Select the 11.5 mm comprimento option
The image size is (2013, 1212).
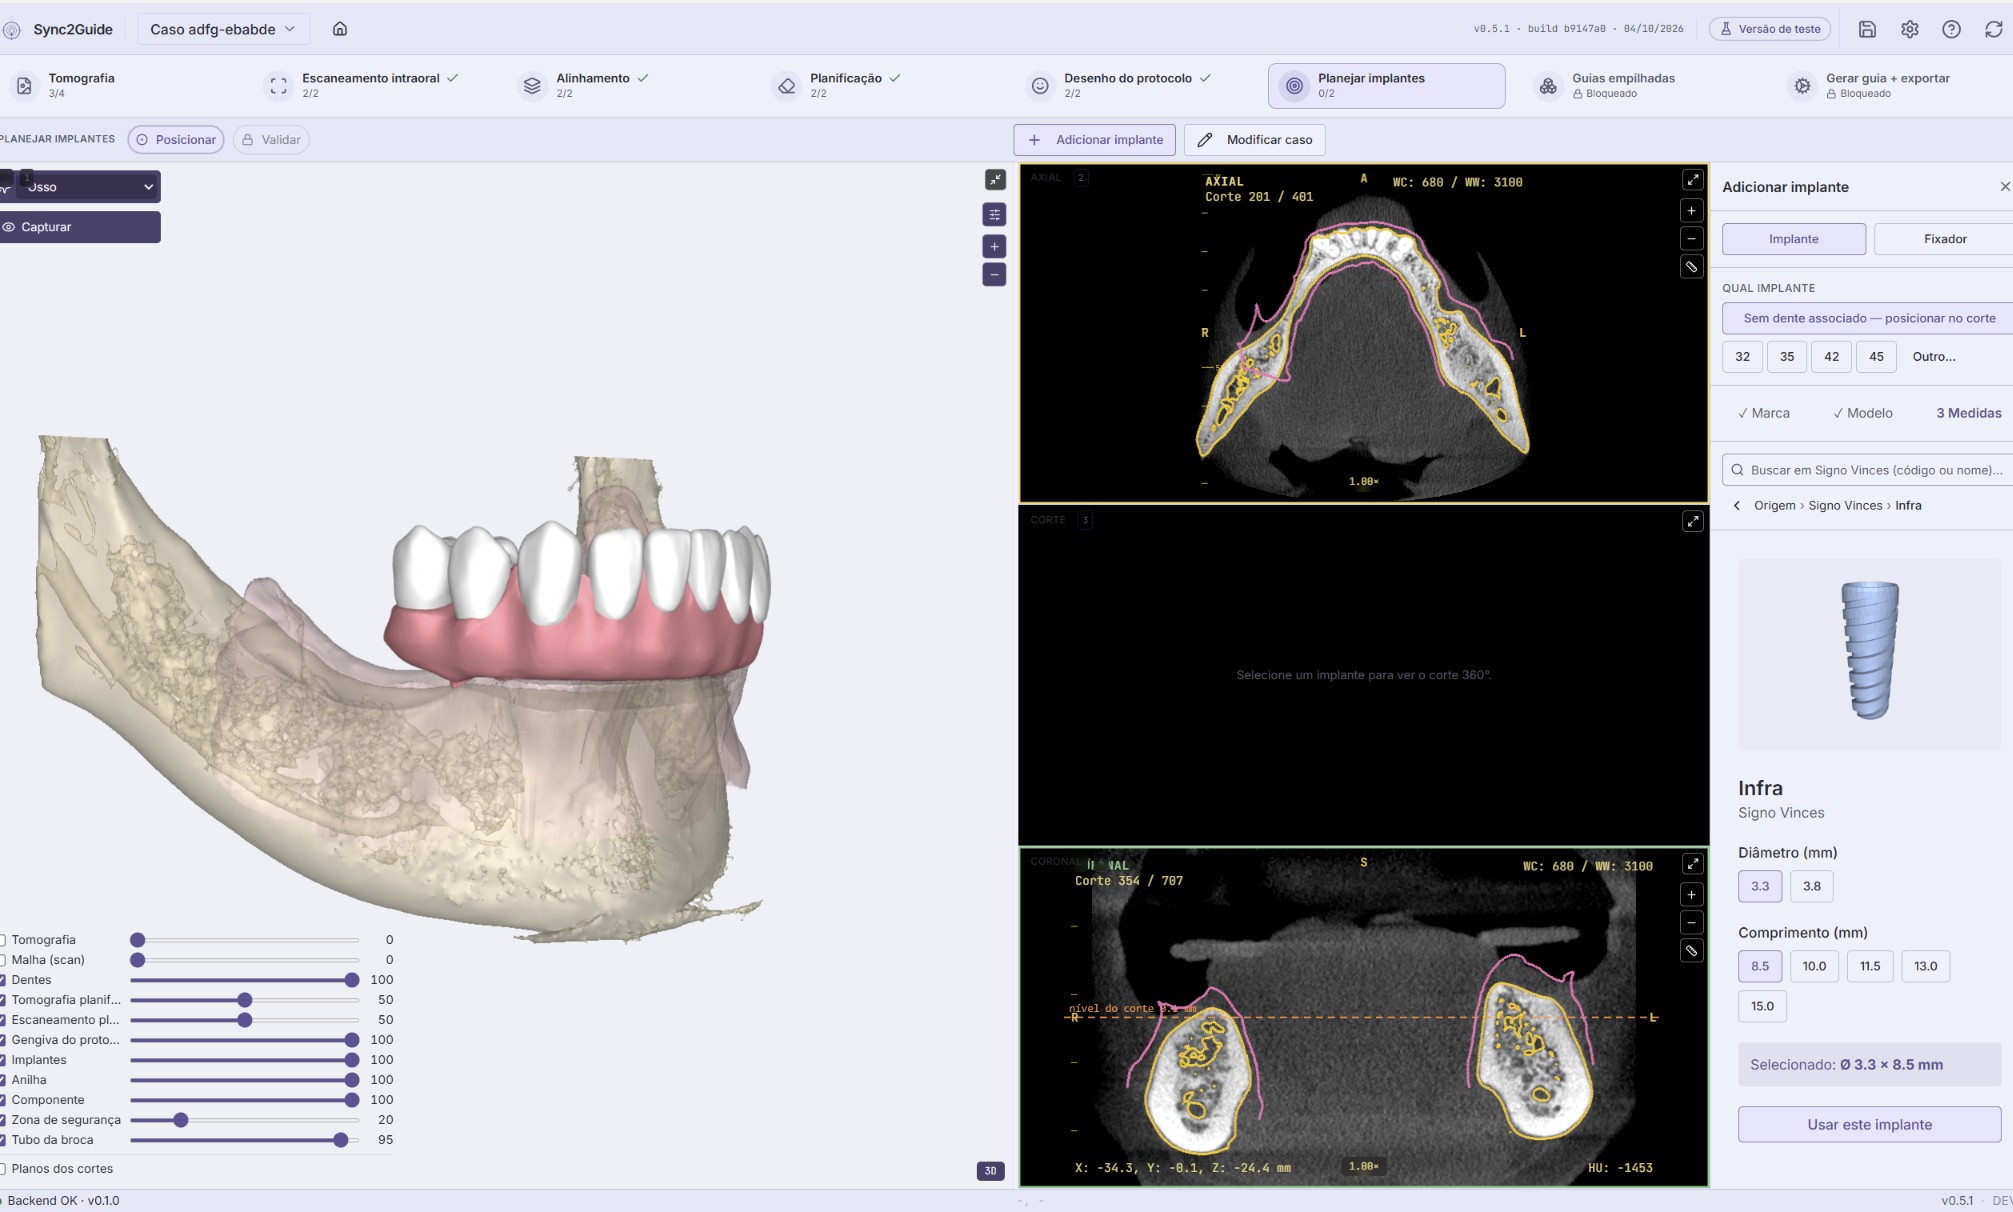point(1870,966)
